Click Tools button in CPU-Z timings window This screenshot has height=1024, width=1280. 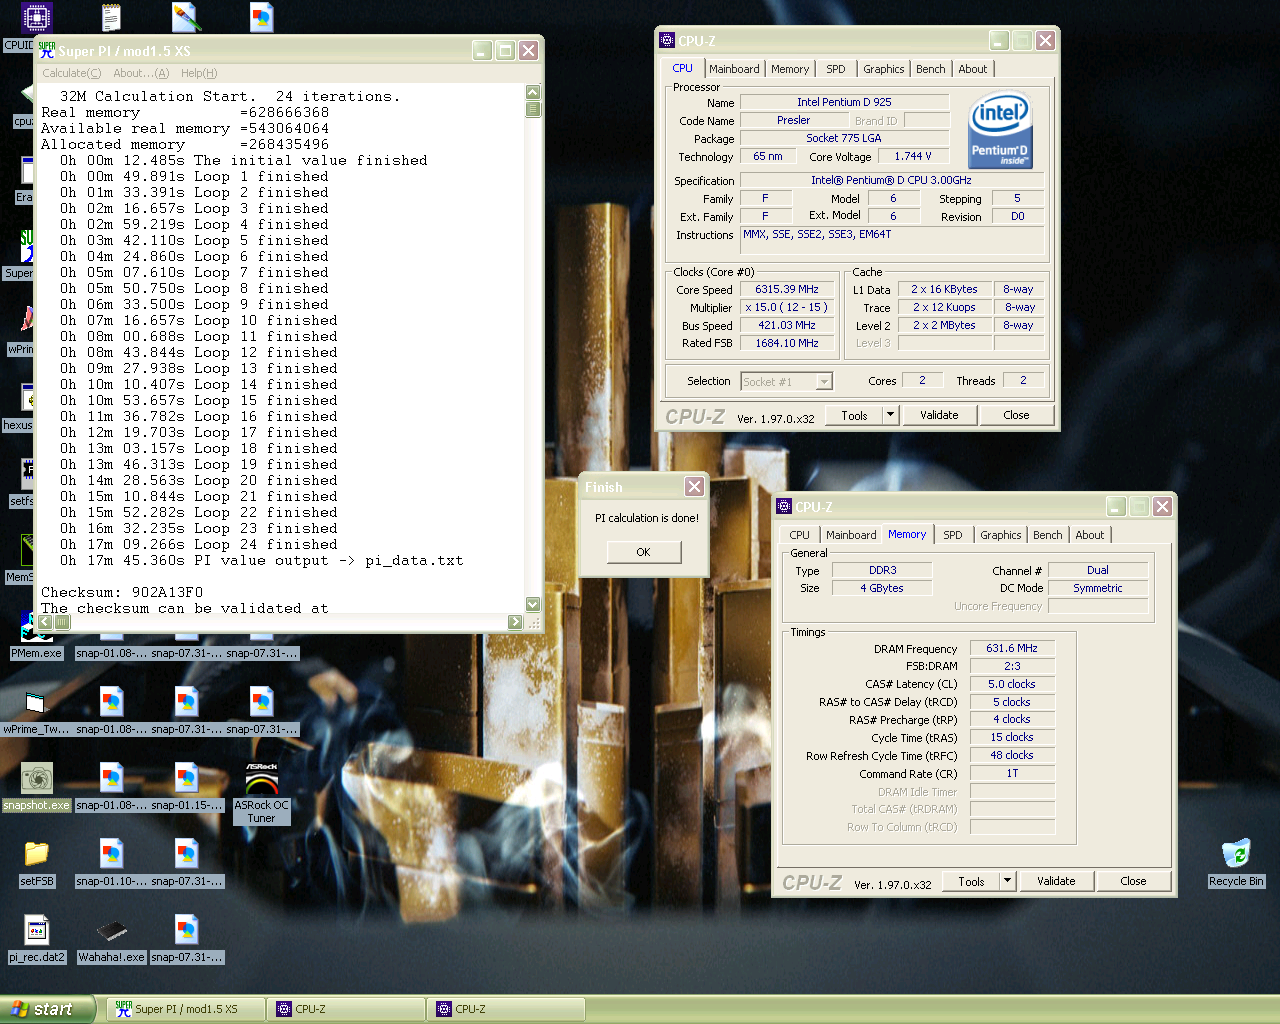point(972,881)
